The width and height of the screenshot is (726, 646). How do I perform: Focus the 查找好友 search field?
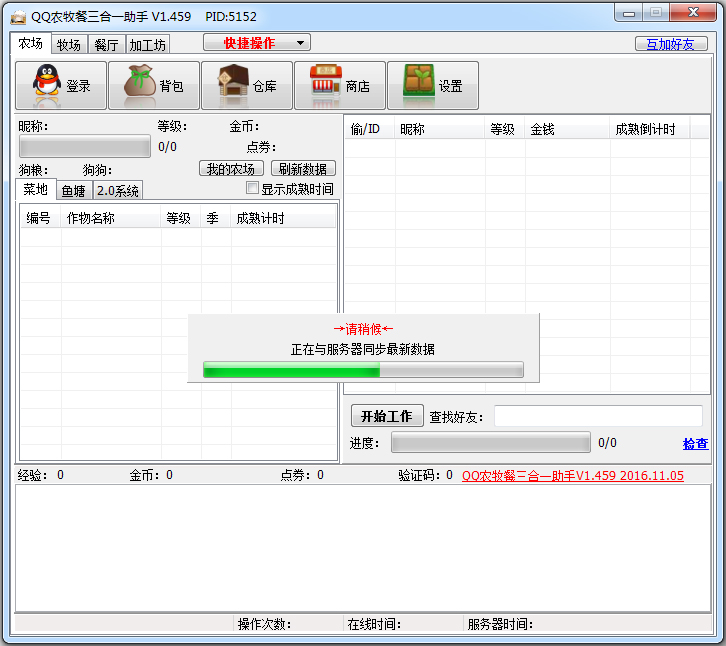pyautogui.click(x=598, y=416)
